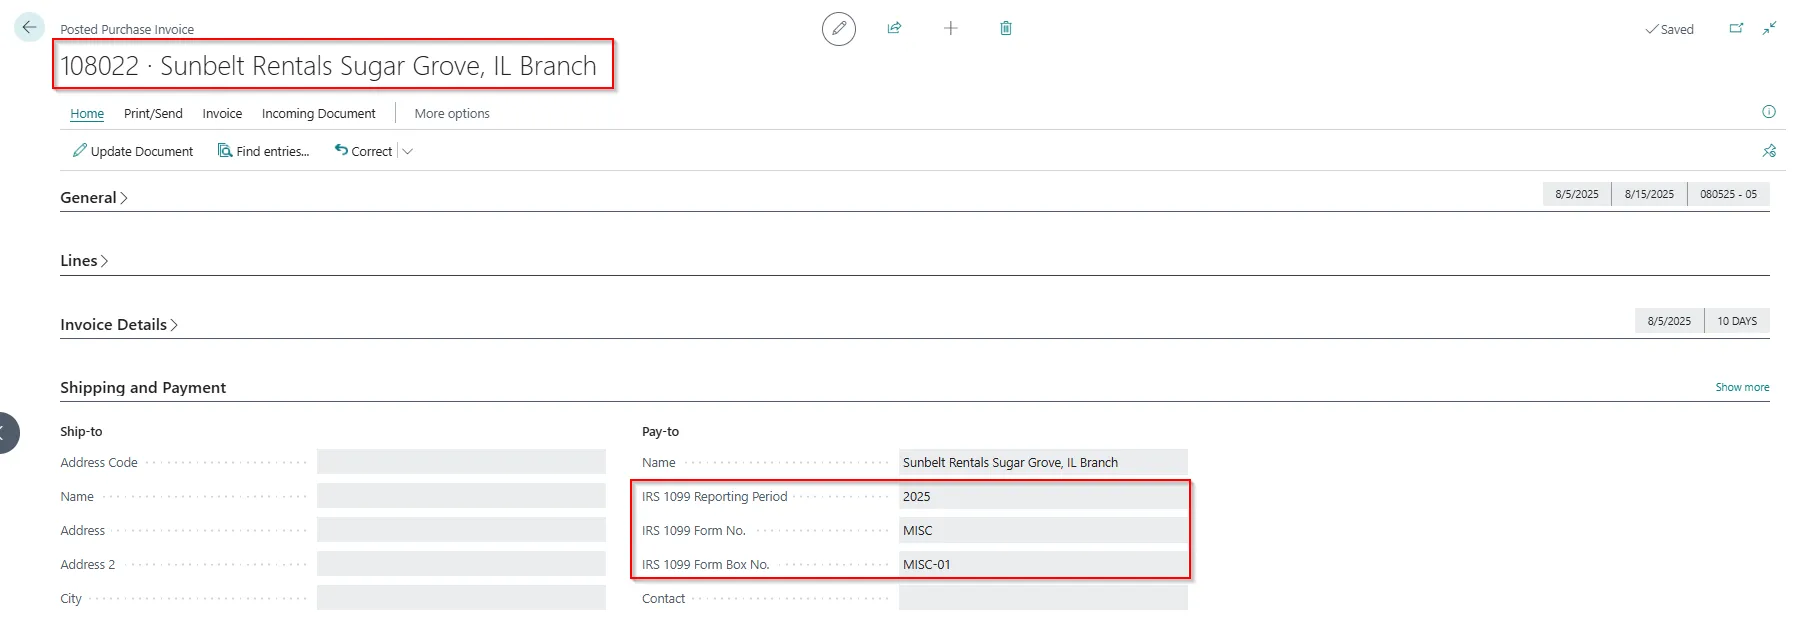Screen dimensions: 1820x617
Task: Click the IRS 1099 Form No. field
Action: pyautogui.click(x=1042, y=531)
